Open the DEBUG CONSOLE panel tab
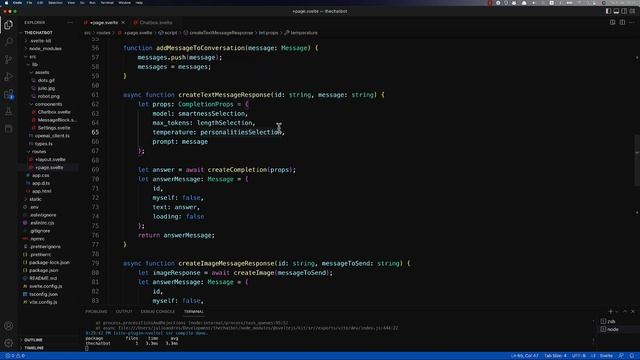This screenshot has width=640, height=360. click(x=158, y=311)
